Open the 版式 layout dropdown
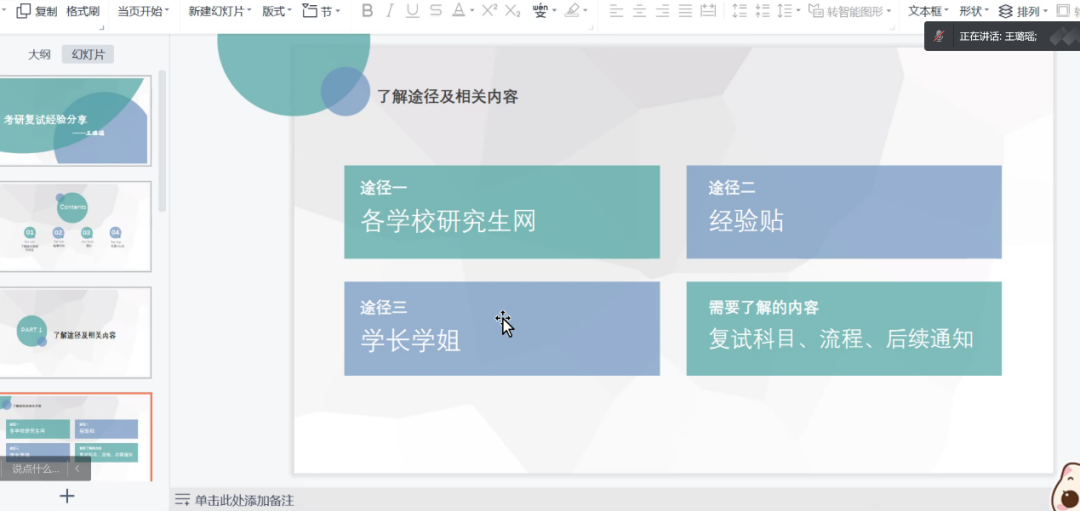1080x511 pixels. (x=276, y=11)
